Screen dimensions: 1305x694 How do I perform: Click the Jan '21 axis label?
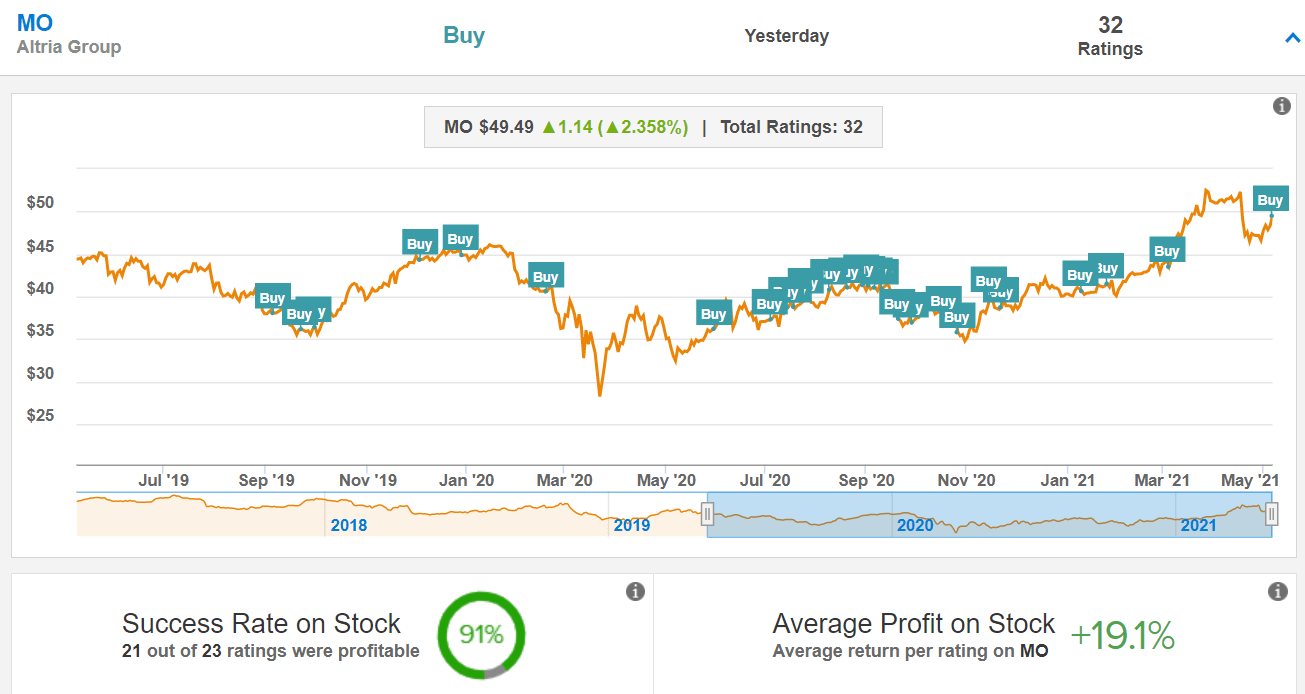click(1067, 480)
